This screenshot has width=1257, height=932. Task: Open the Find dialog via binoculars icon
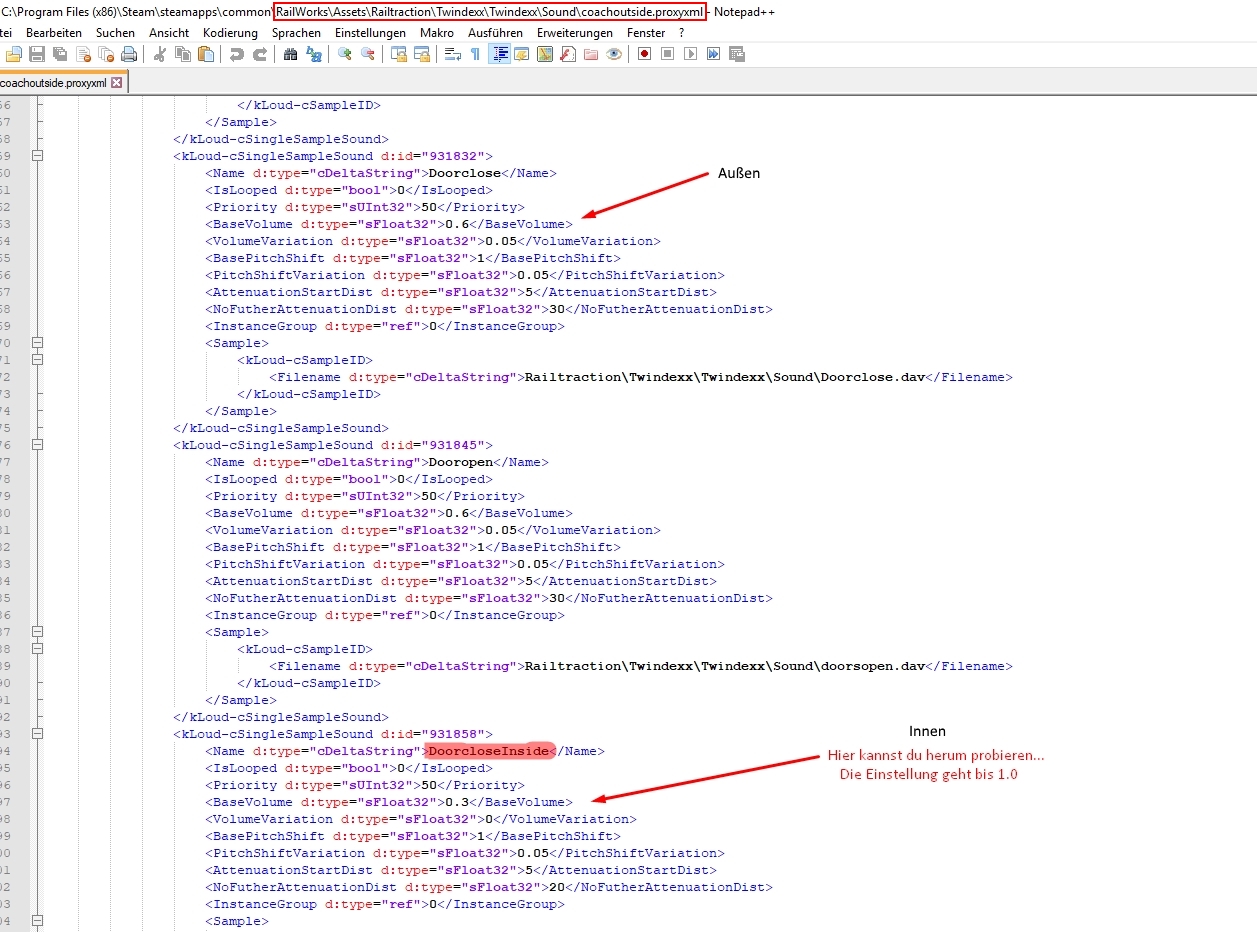[290, 54]
